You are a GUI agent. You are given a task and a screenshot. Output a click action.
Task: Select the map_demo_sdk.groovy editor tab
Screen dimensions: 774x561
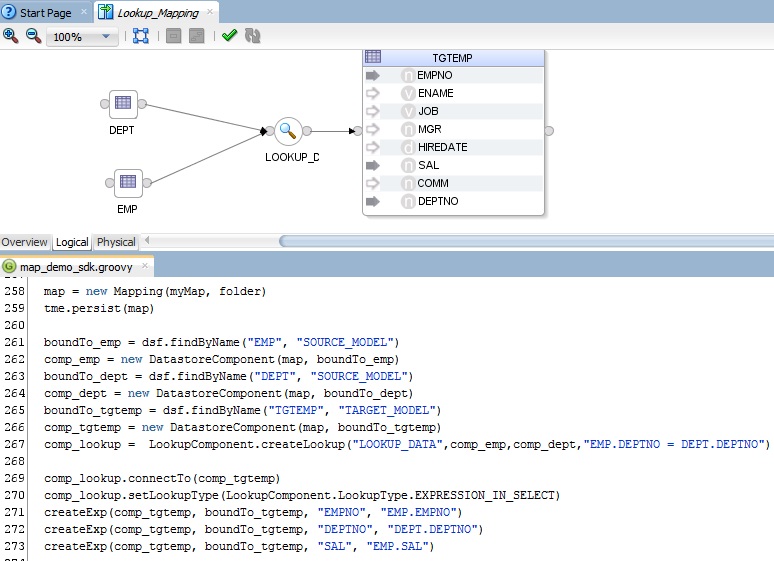click(x=77, y=267)
